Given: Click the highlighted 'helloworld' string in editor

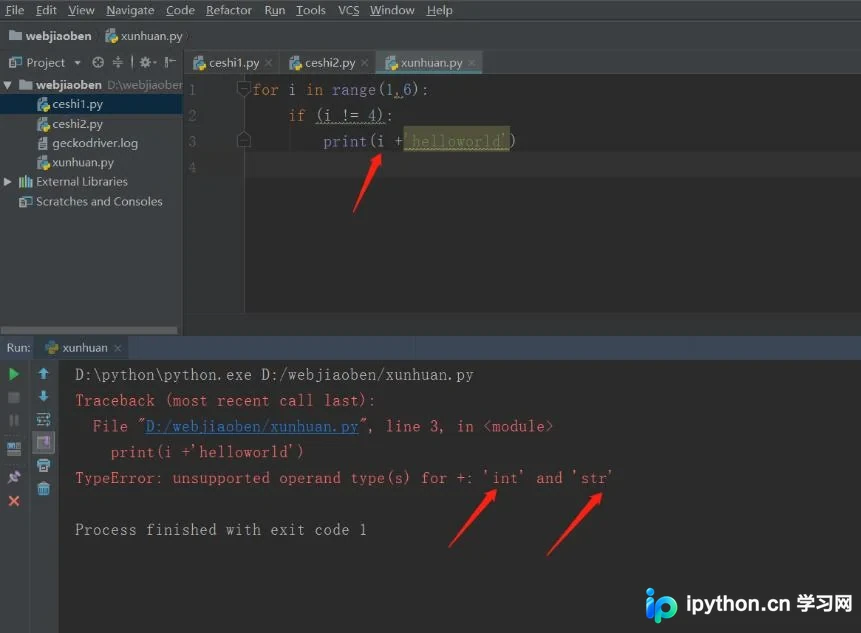Looking at the screenshot, I should pos(456,141).
